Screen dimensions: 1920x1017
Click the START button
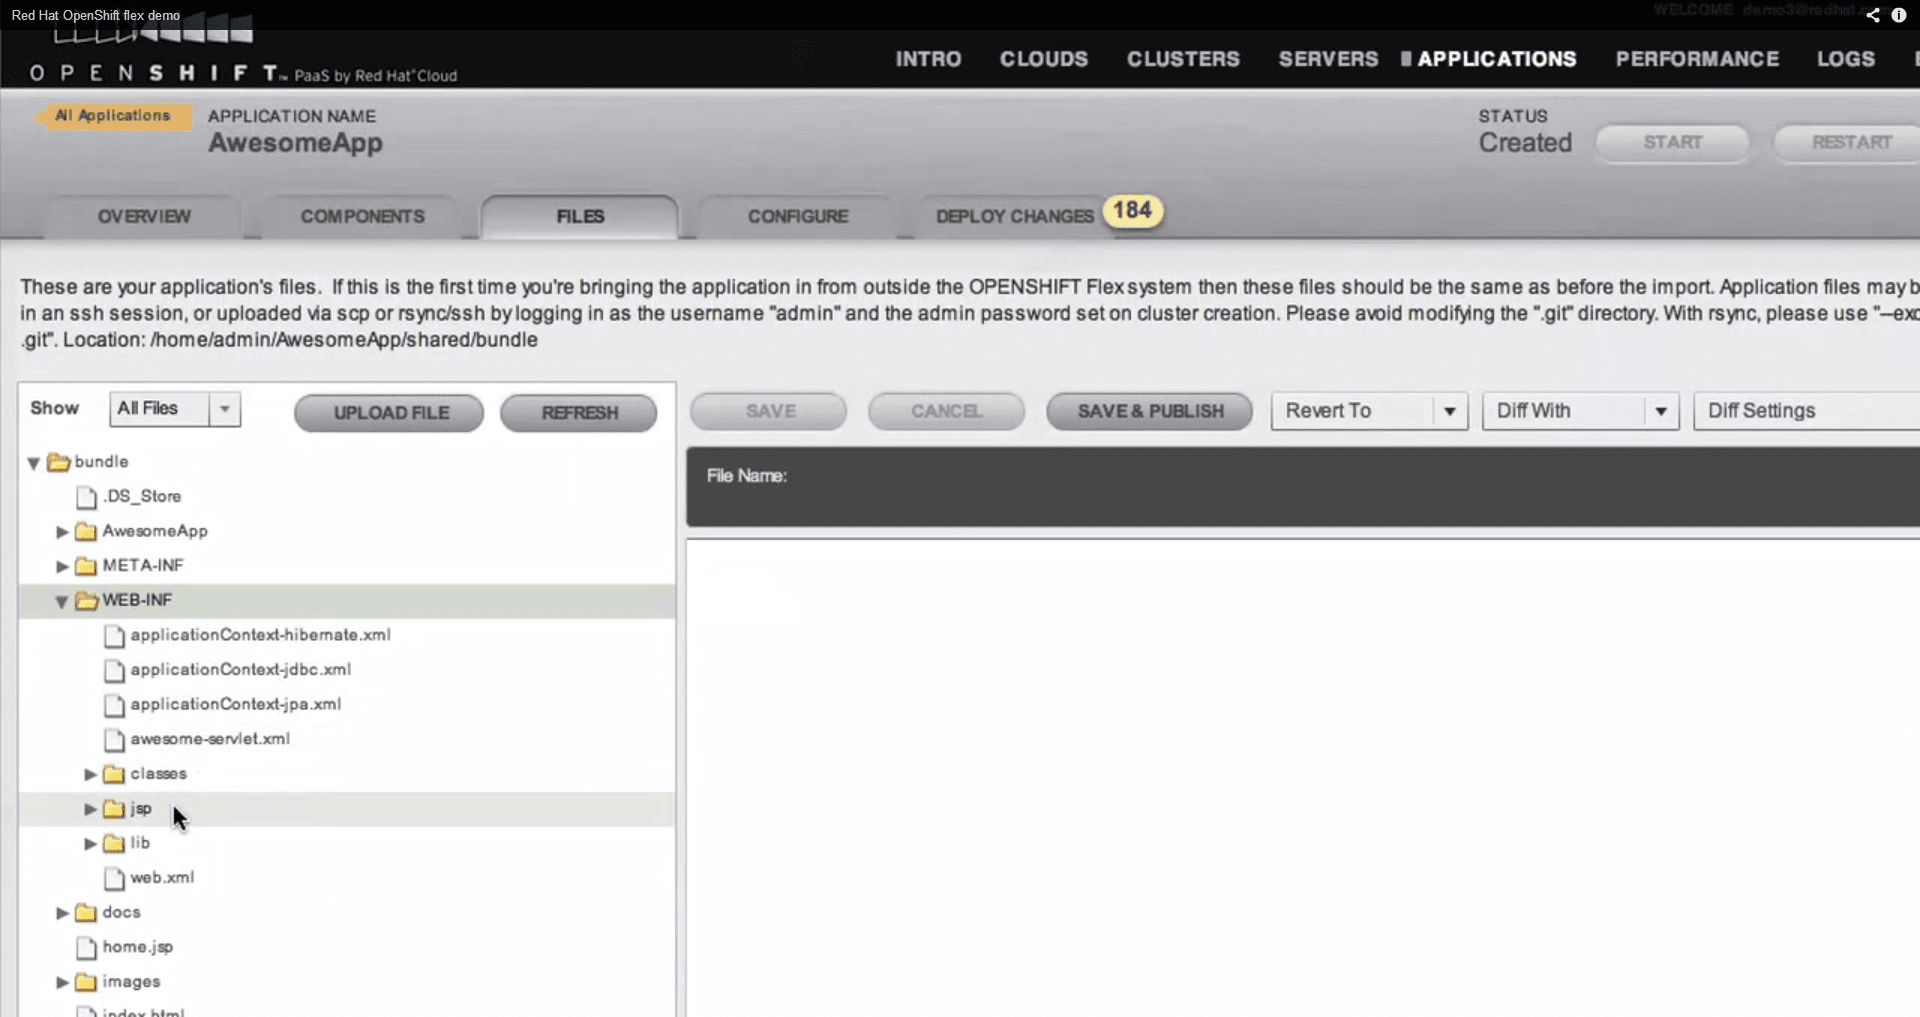pyautogui.click(x=1672, y=143)
